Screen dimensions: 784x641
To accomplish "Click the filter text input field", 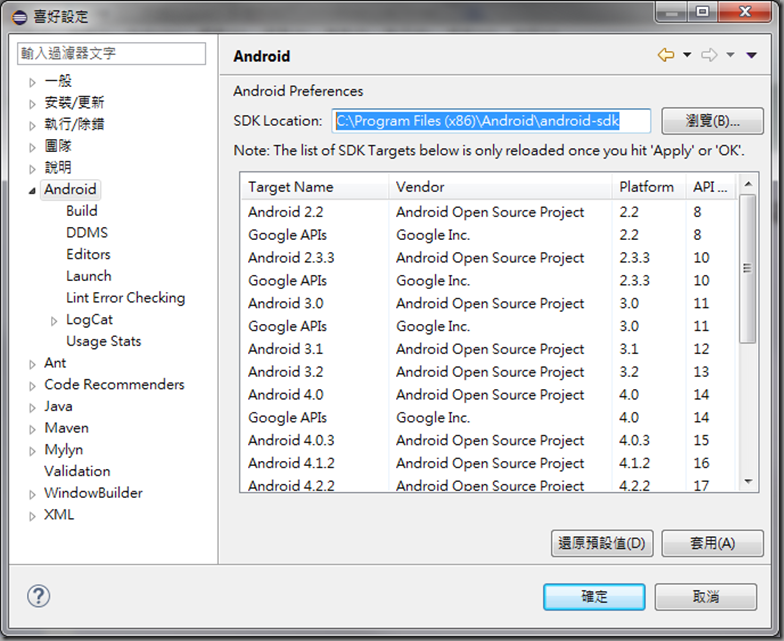I will pyautogui.click(x=111, y=53).
